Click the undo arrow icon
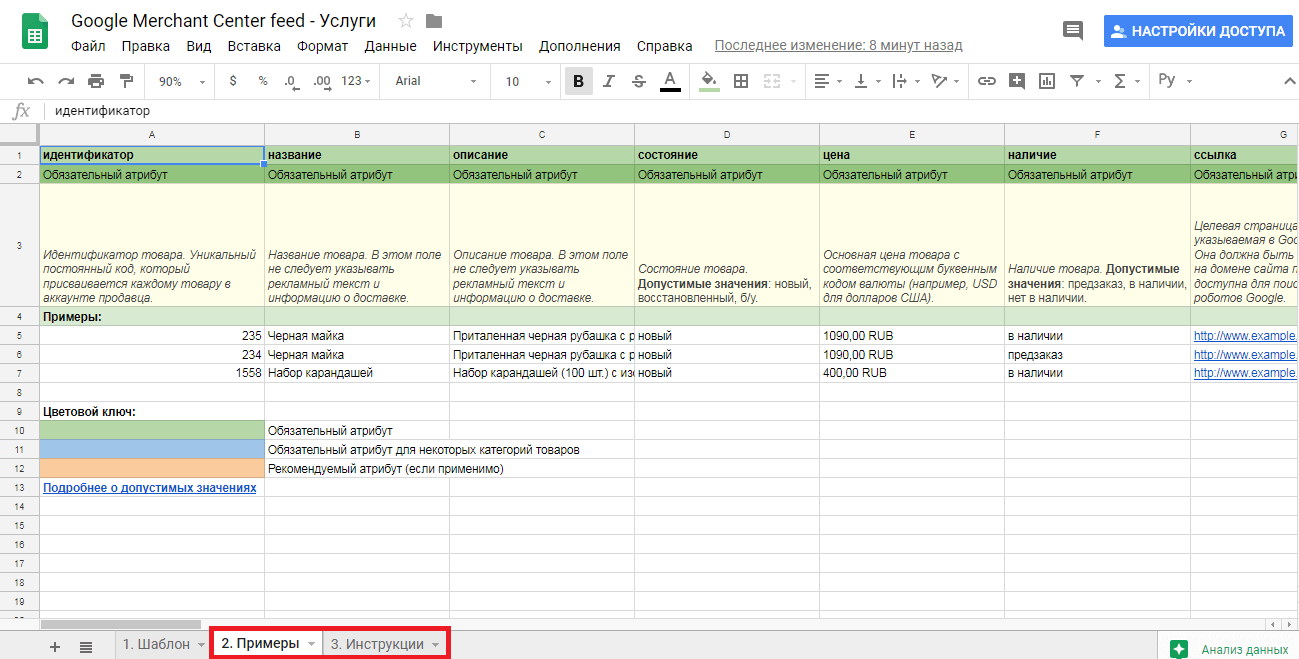The height and width of the screenshot is (659, 1299). [36, 81]
